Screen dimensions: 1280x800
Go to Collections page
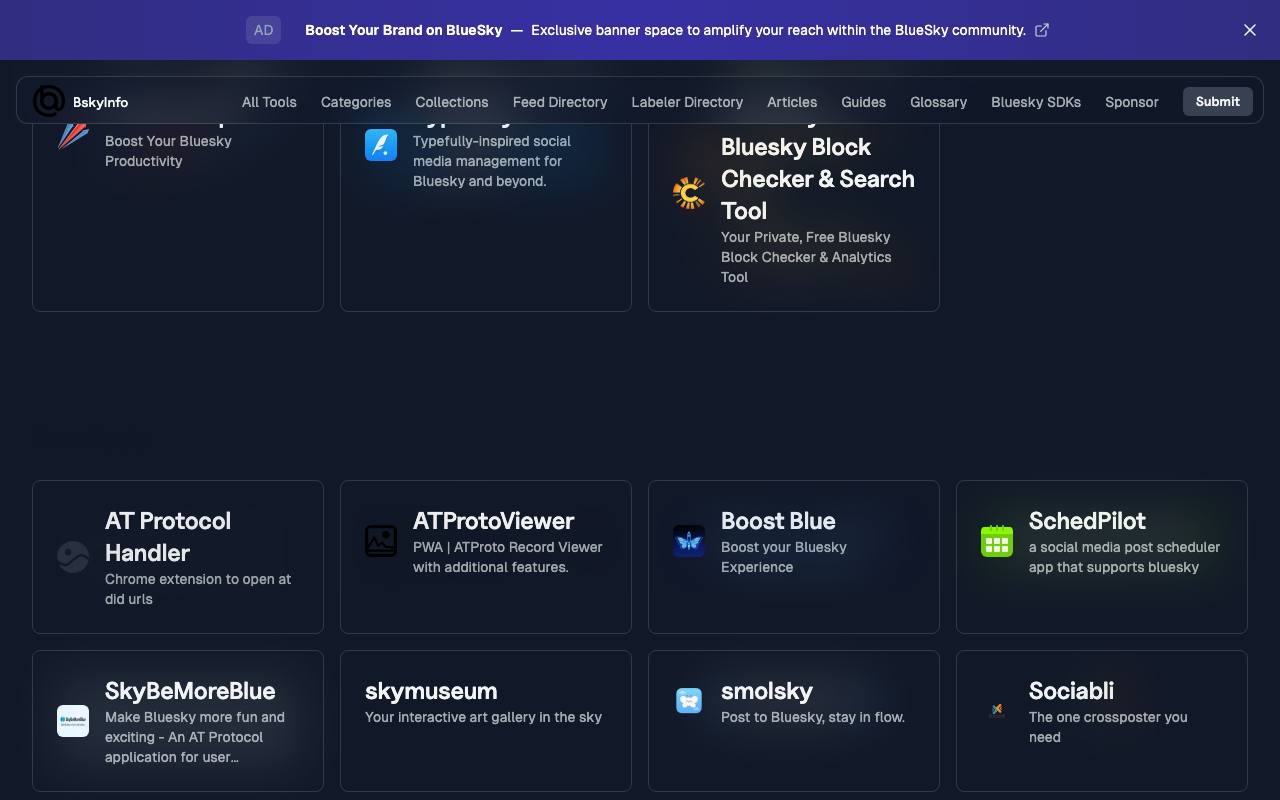452,102
